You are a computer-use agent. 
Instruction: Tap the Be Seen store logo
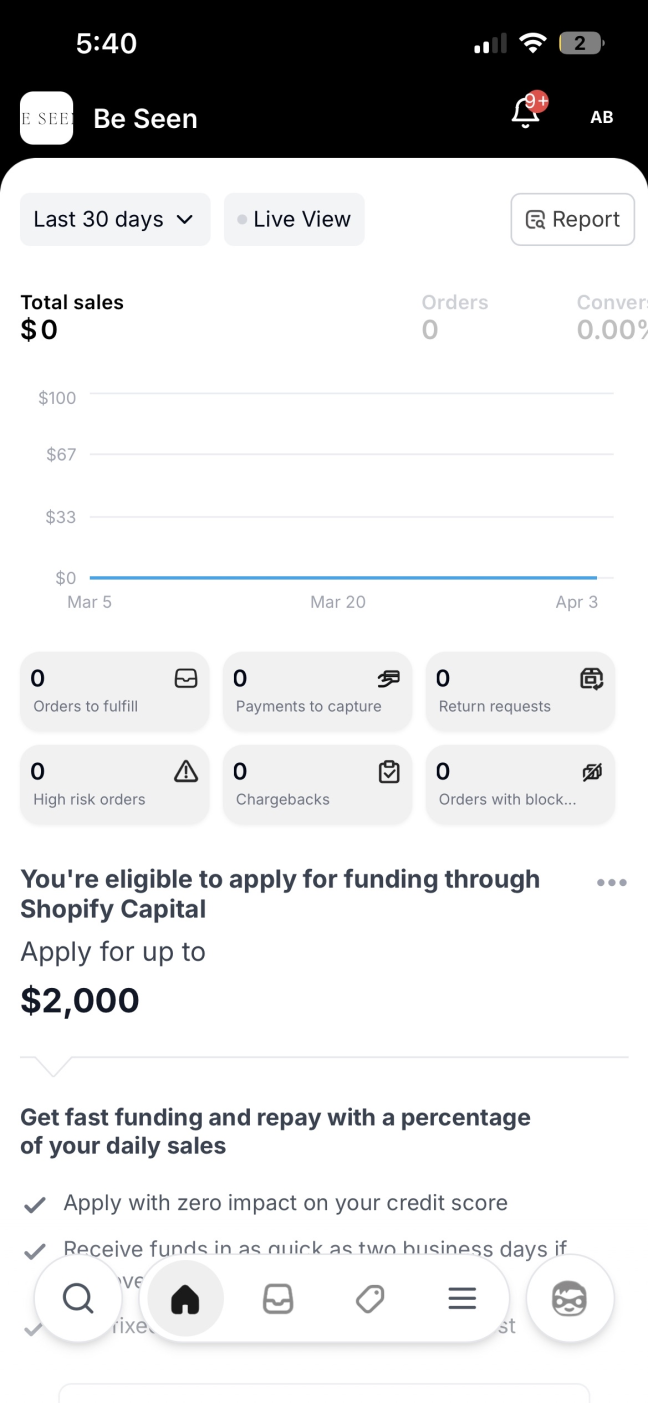pos(46,118)
